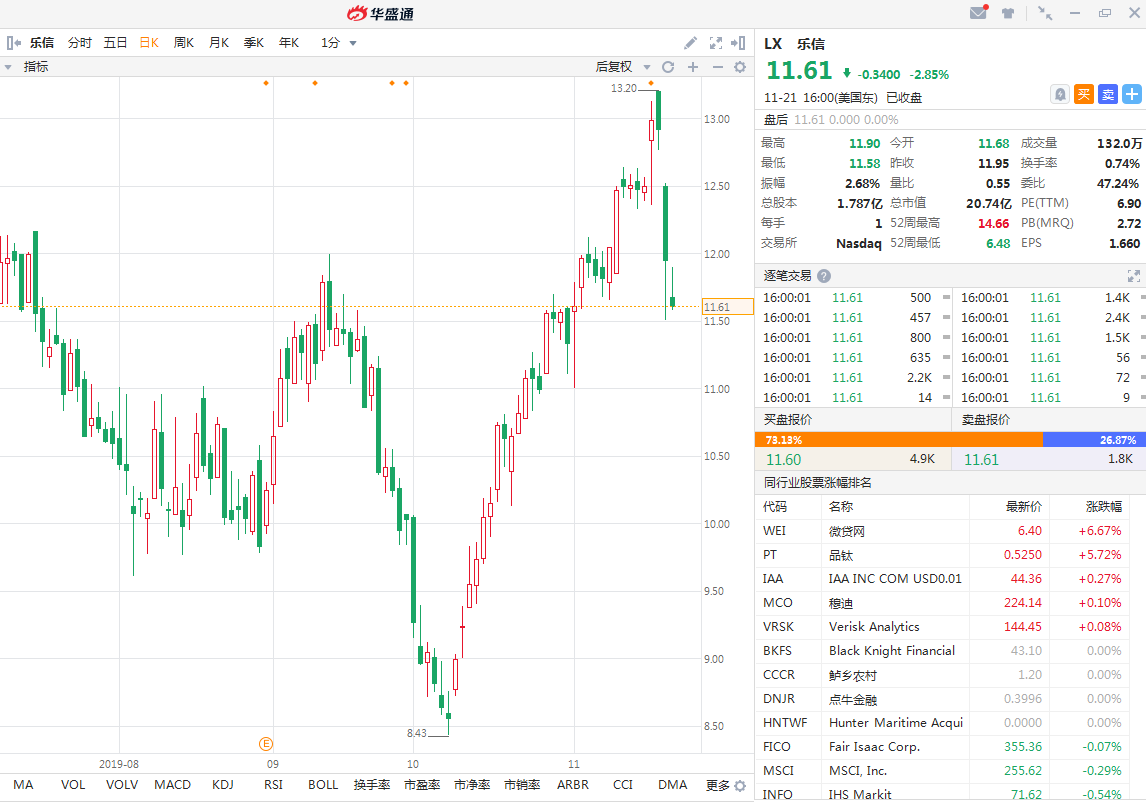Image resolution: width=1146 pixels, height=802 pixels.
Task: Enable the 市销率 indicator
Action: click(523, 784)
